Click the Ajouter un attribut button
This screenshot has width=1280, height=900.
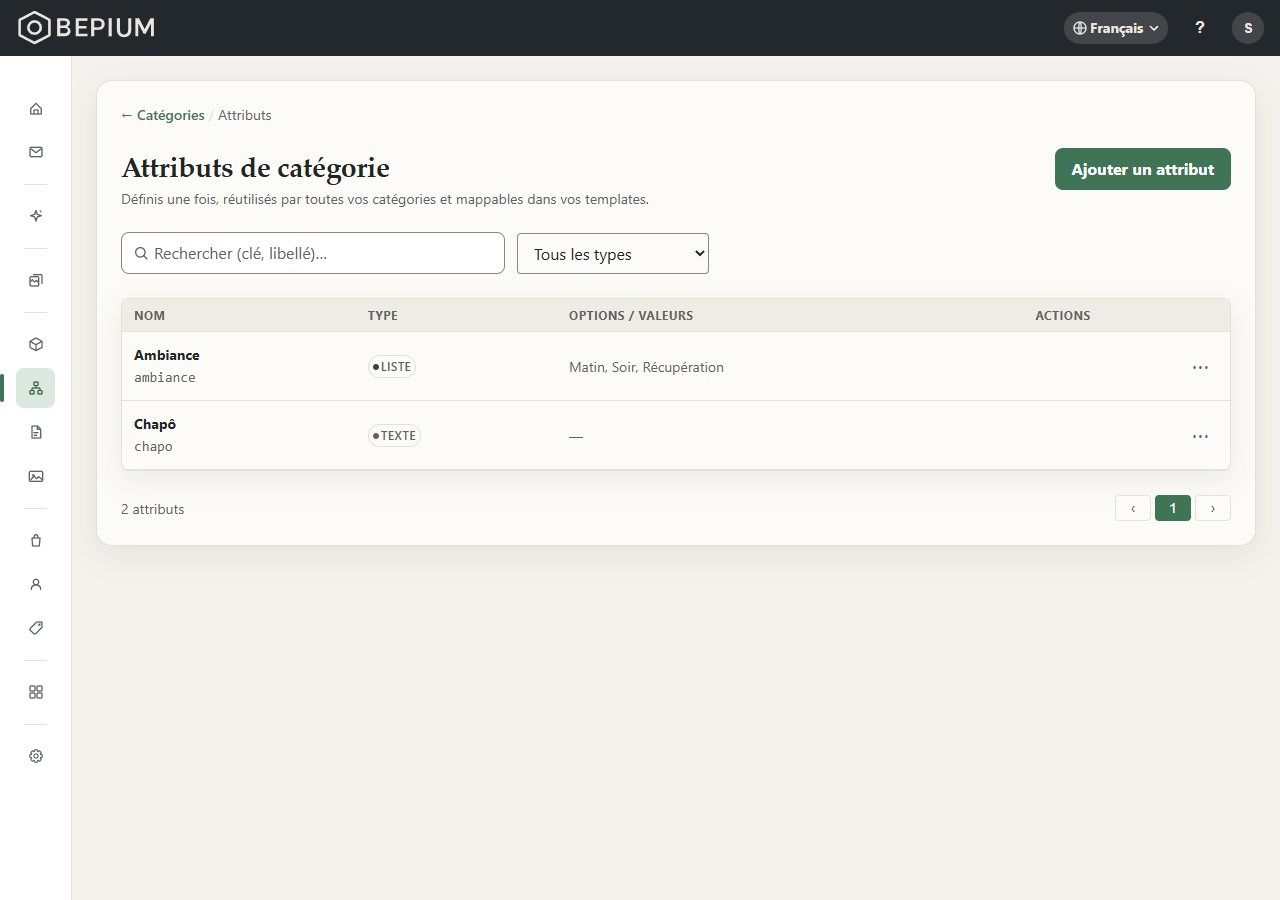pyautogui.click(x=1143, y=169)
